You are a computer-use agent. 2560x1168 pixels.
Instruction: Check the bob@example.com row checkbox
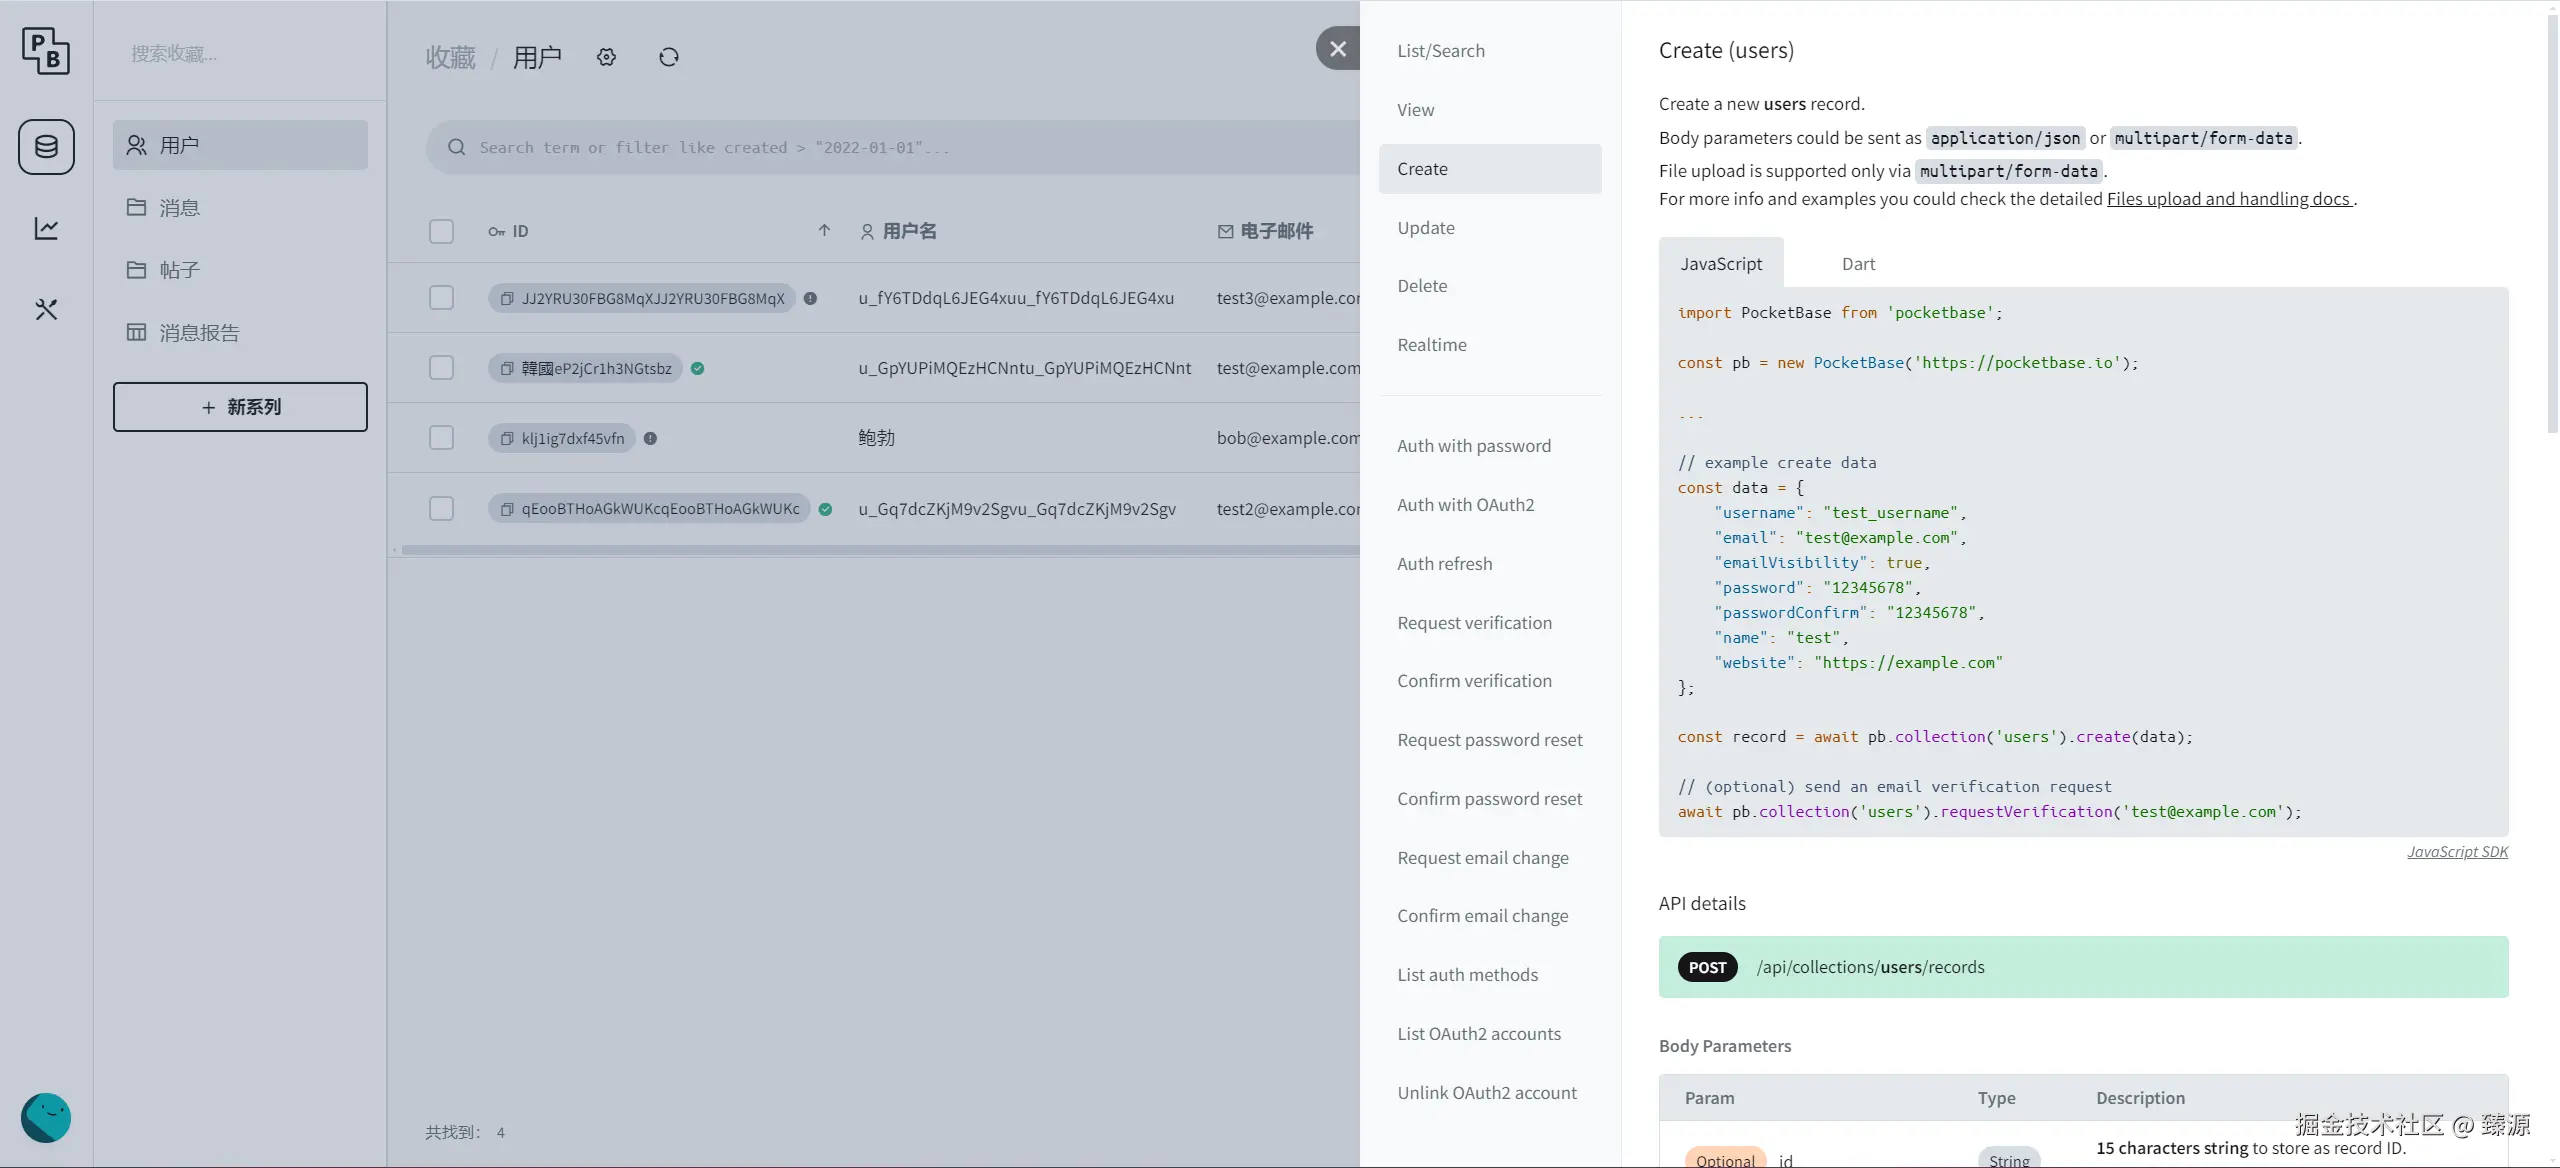pyautogui.click(x=441, y=438)
